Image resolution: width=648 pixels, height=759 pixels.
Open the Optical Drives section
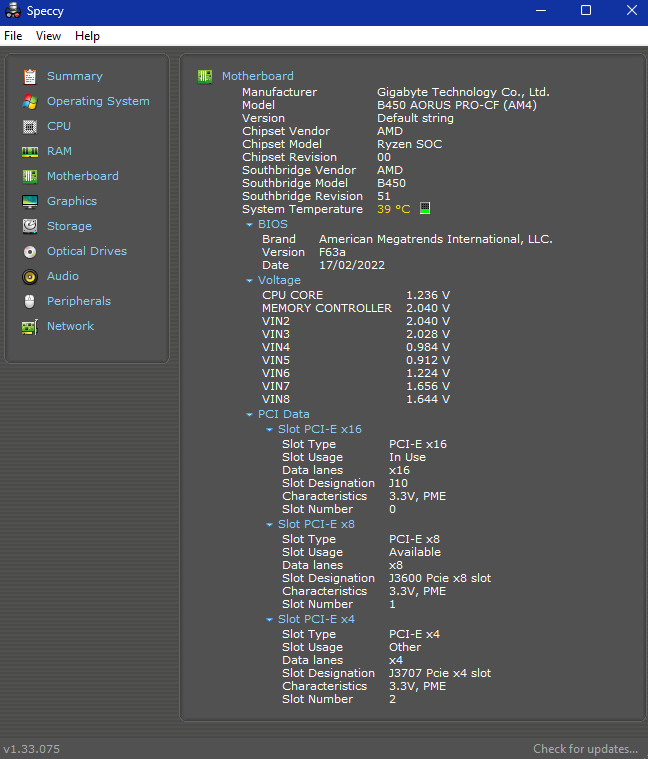87,251
